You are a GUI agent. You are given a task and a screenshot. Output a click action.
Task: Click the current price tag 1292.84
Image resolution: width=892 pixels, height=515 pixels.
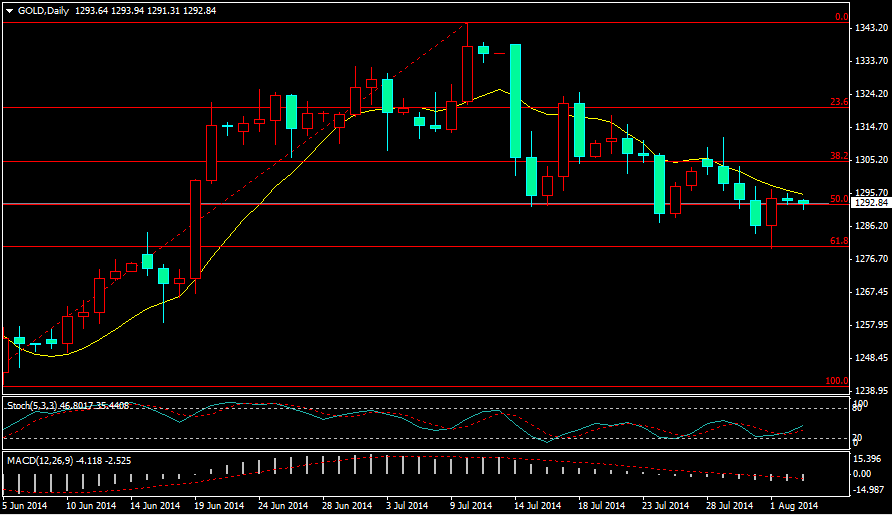[871, 203]
